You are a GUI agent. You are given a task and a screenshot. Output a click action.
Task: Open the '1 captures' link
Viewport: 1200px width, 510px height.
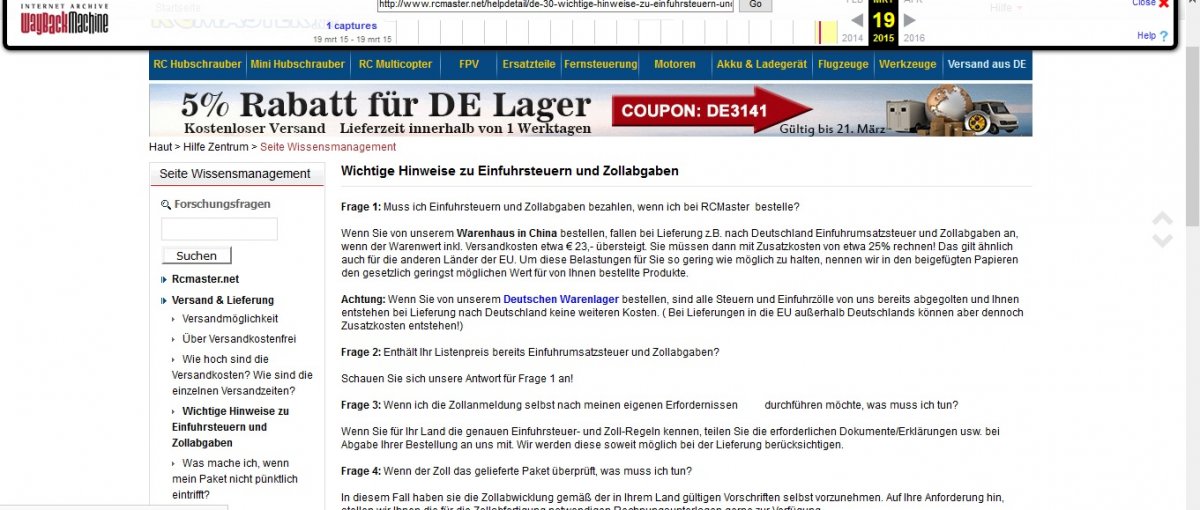pyautogui.click(x=351, y=25)
